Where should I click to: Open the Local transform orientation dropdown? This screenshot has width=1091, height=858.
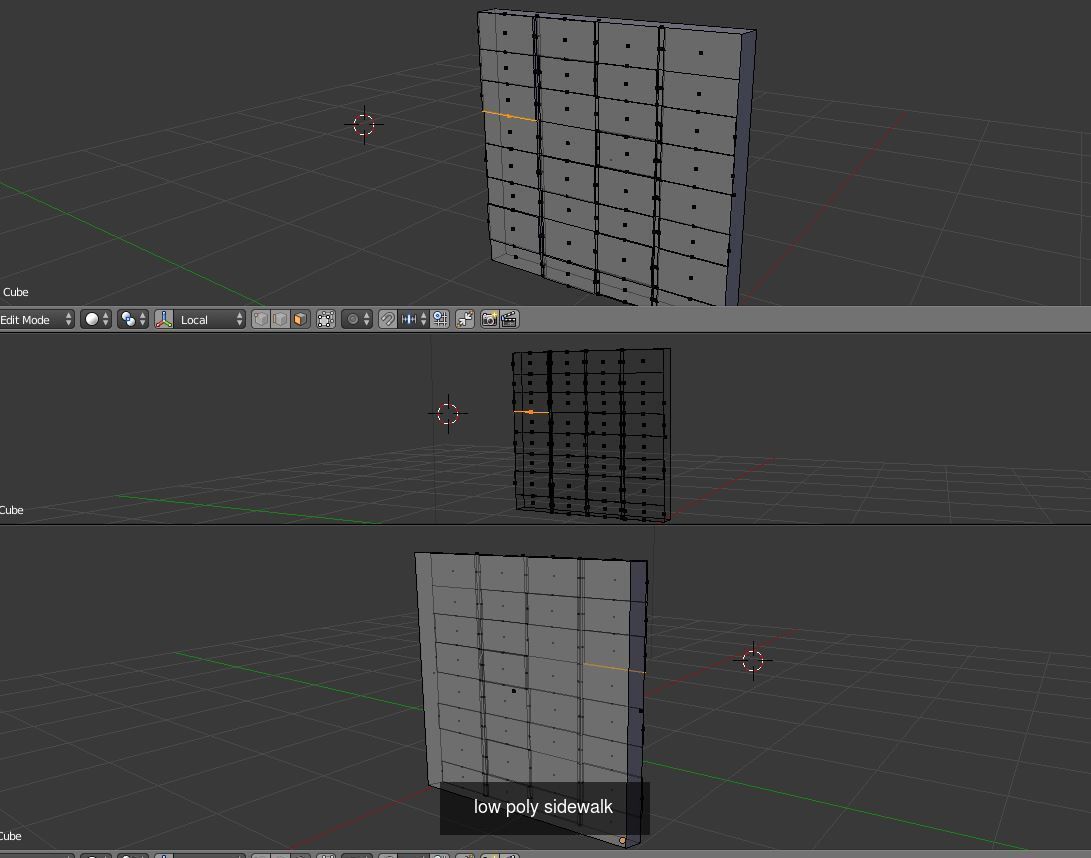click(x=209, y=319)
